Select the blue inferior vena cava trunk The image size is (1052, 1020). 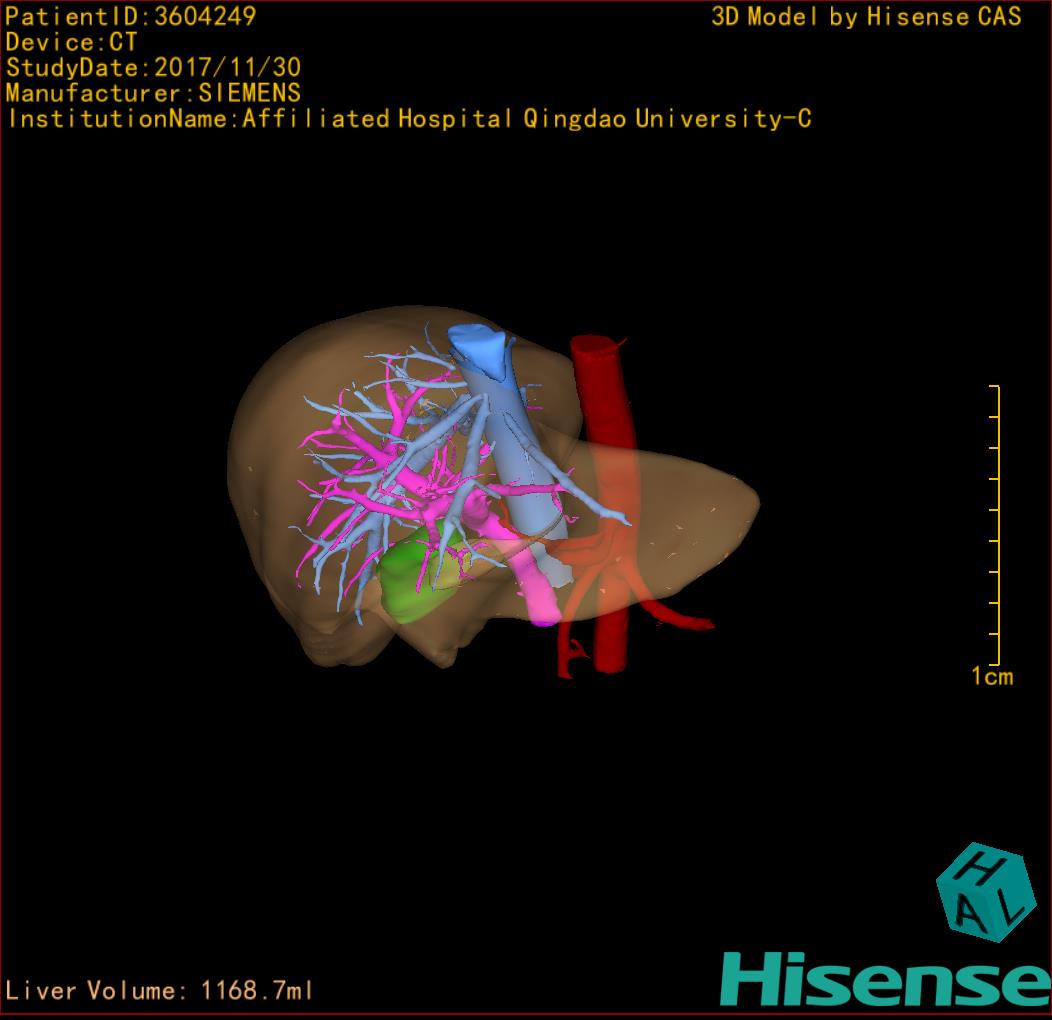point(500,420)
